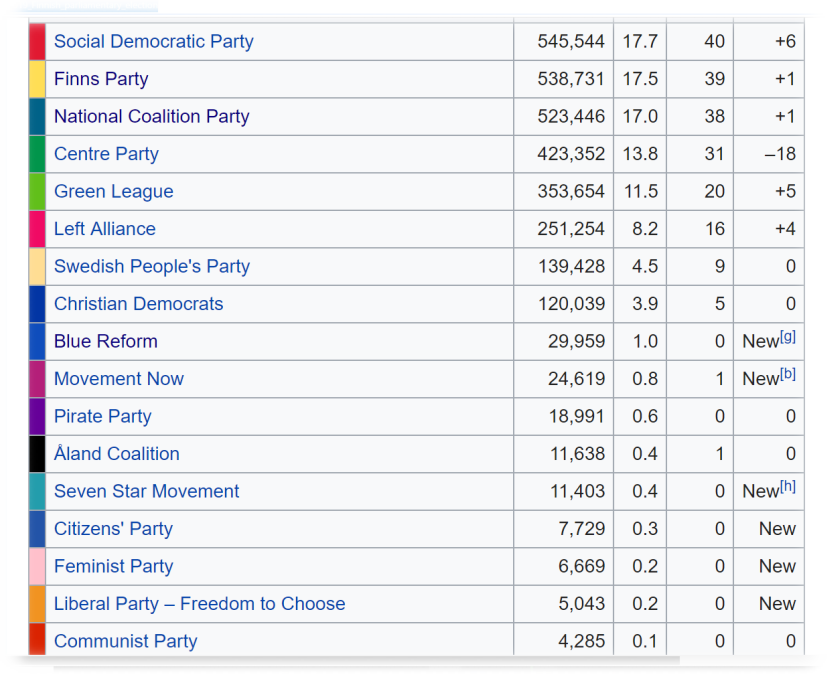Open the Seven Star Movement link
The width and height of the screenshot is (830, 679).
pos(147,491)
